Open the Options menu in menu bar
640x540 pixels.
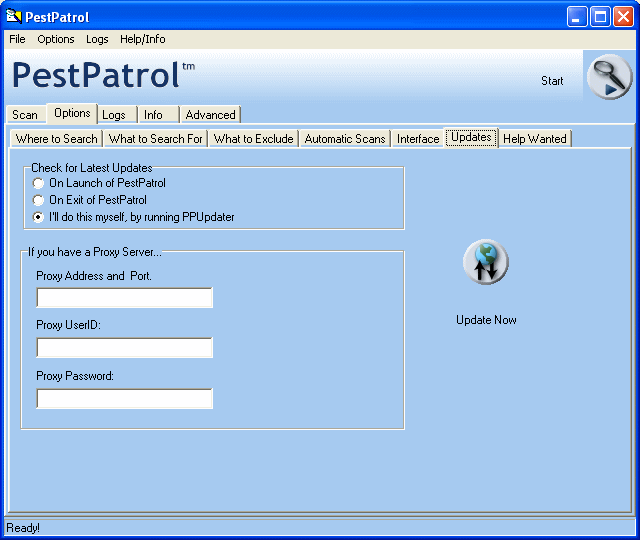[56, 39]
